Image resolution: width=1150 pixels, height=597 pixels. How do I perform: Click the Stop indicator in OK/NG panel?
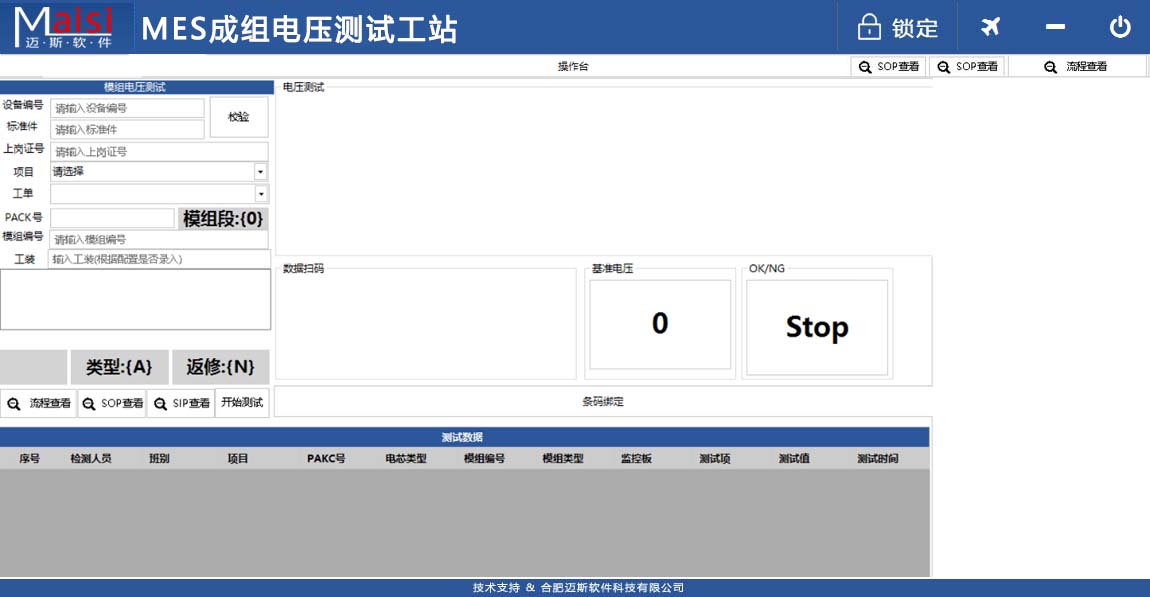(816, 327)
